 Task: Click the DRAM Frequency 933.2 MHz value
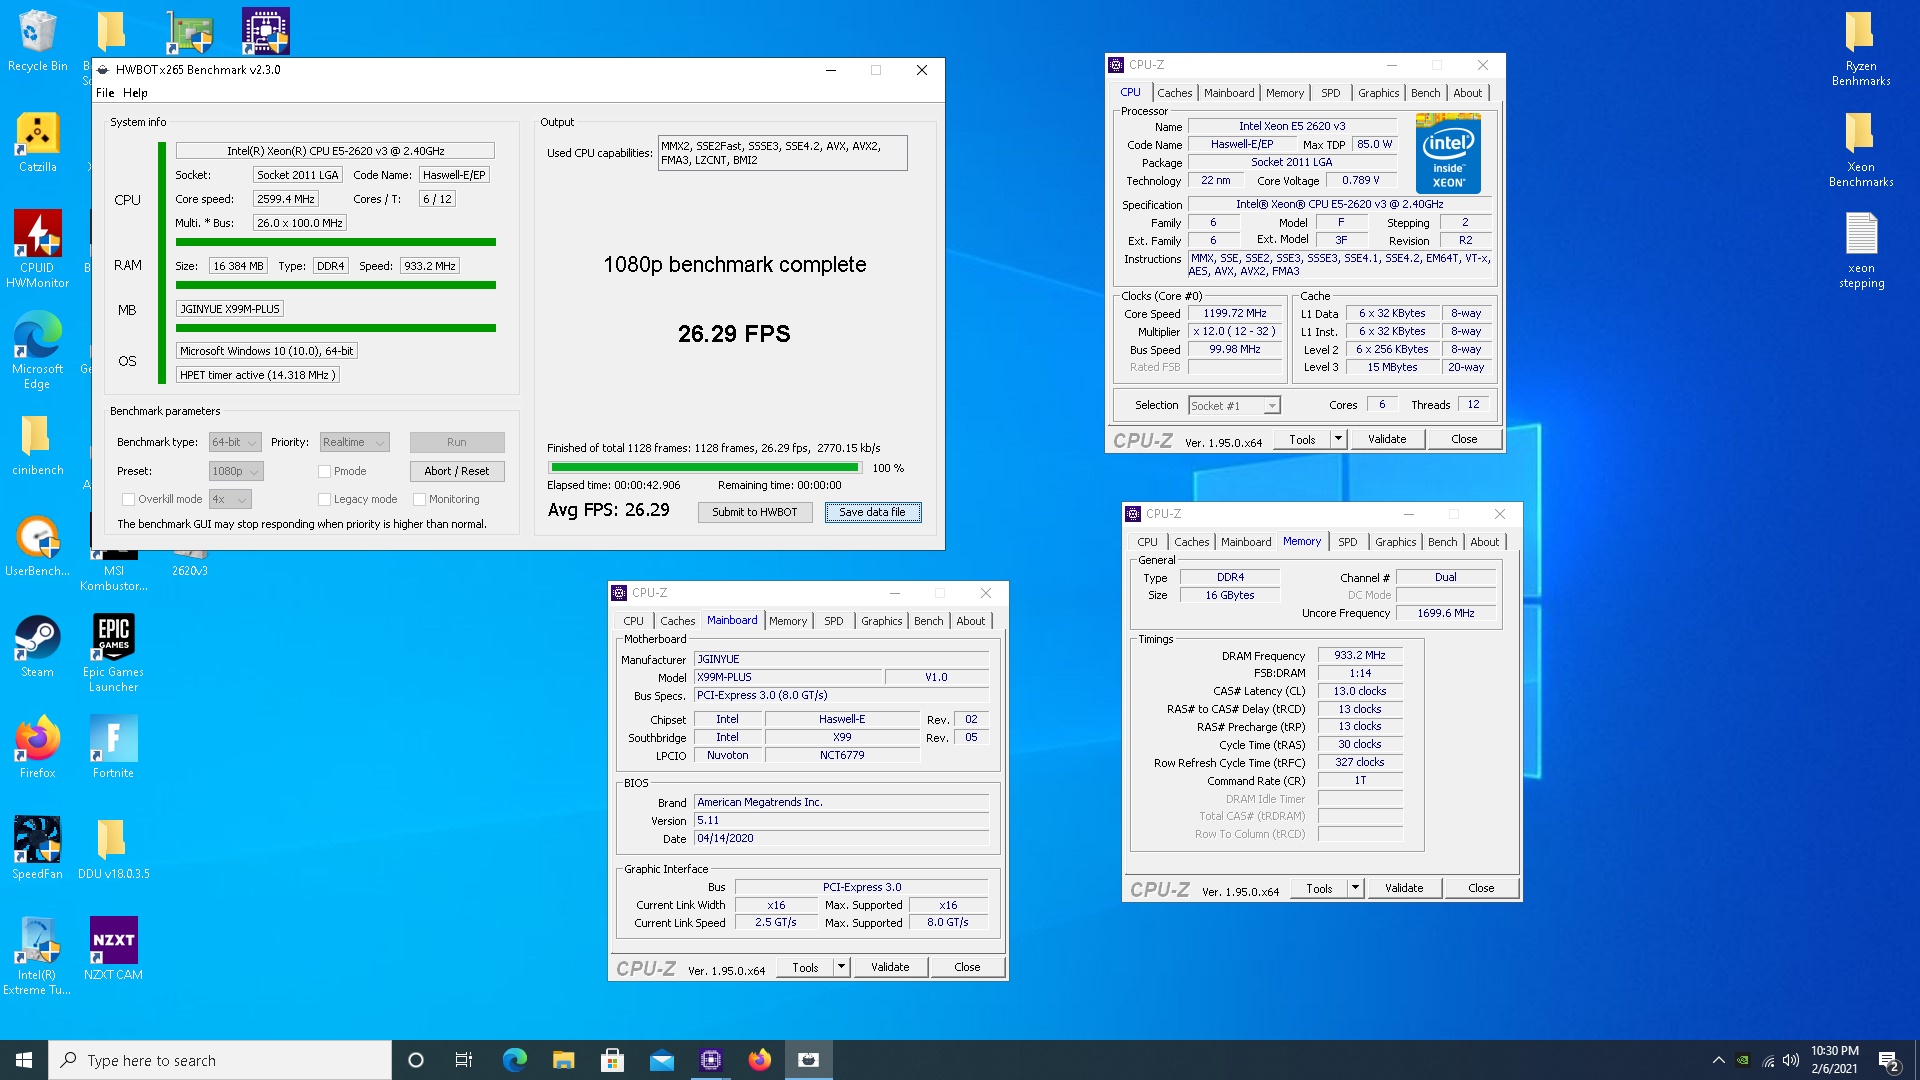click(x=1359, y=655)
